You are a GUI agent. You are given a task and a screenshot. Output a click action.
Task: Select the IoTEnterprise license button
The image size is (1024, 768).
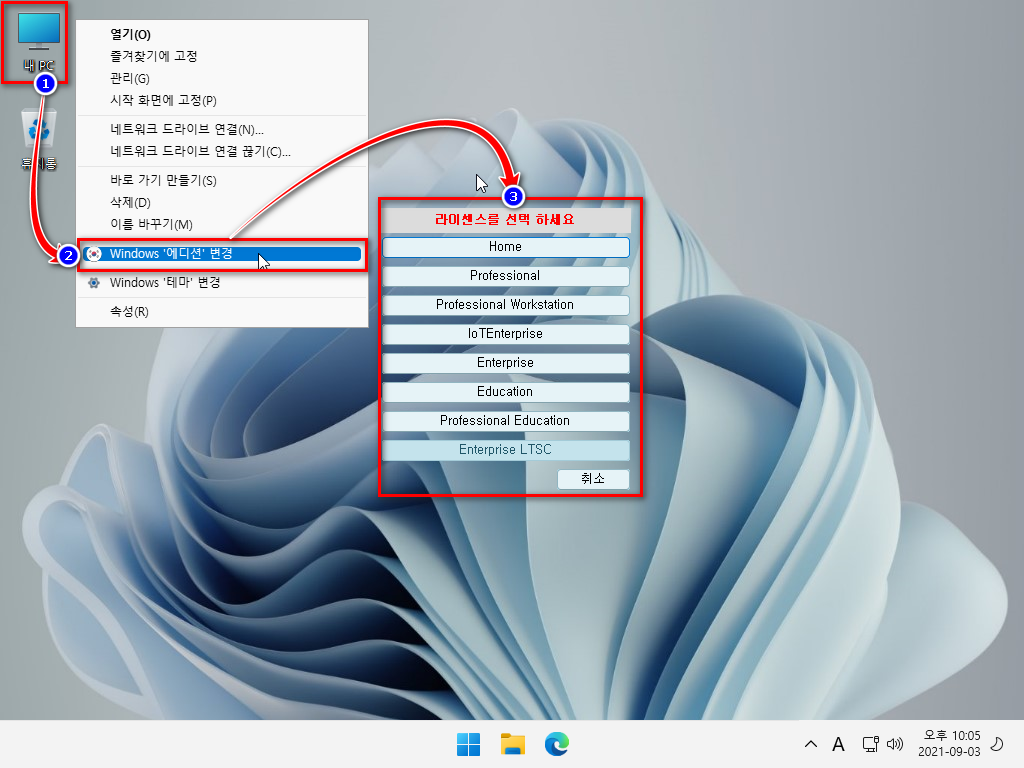point(505,334)
